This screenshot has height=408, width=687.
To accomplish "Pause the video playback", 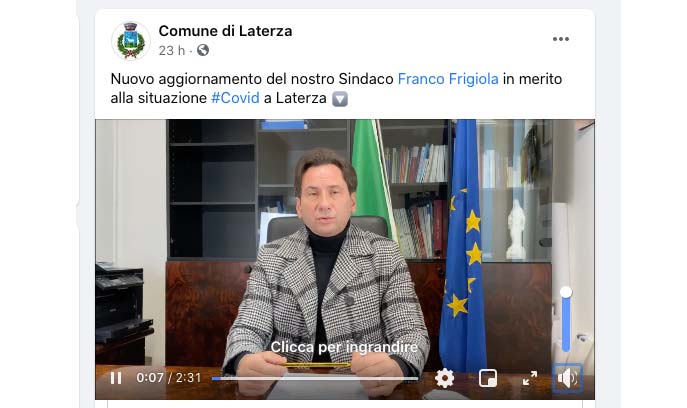I will click(116, 378).
